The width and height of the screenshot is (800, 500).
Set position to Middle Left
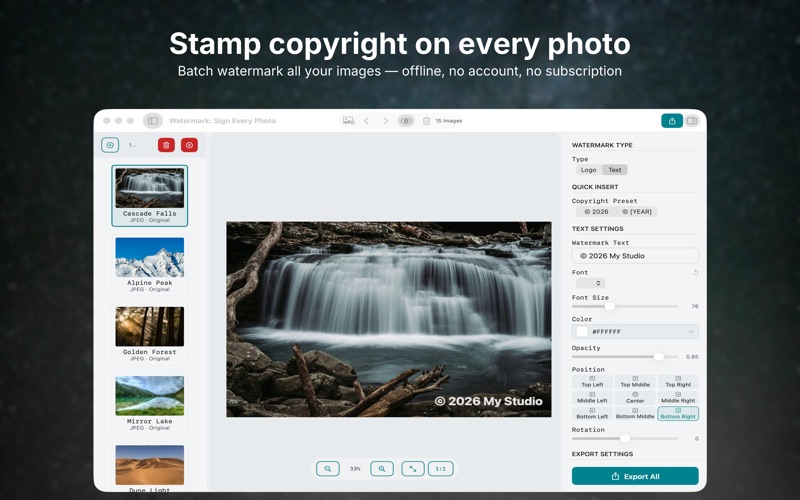pyautogui.click(x=592, y=397)
